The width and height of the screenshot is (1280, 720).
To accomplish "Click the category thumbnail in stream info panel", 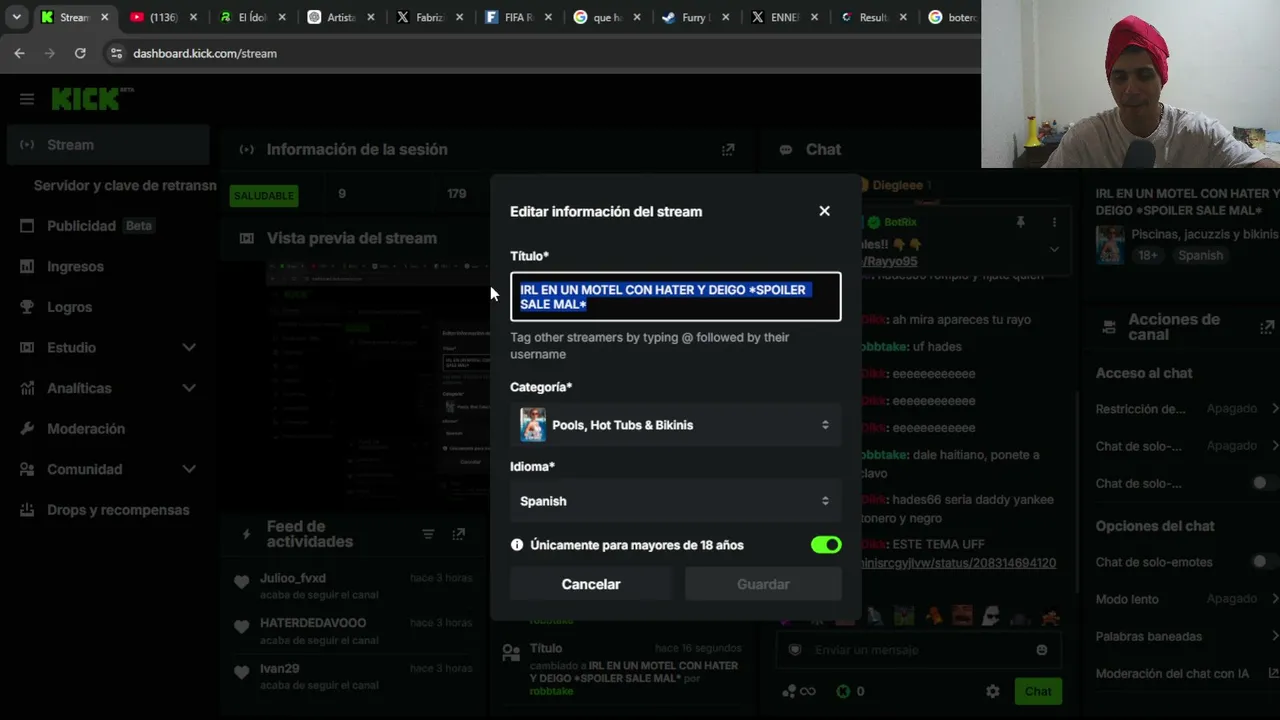I will (x=1110, y=245).
